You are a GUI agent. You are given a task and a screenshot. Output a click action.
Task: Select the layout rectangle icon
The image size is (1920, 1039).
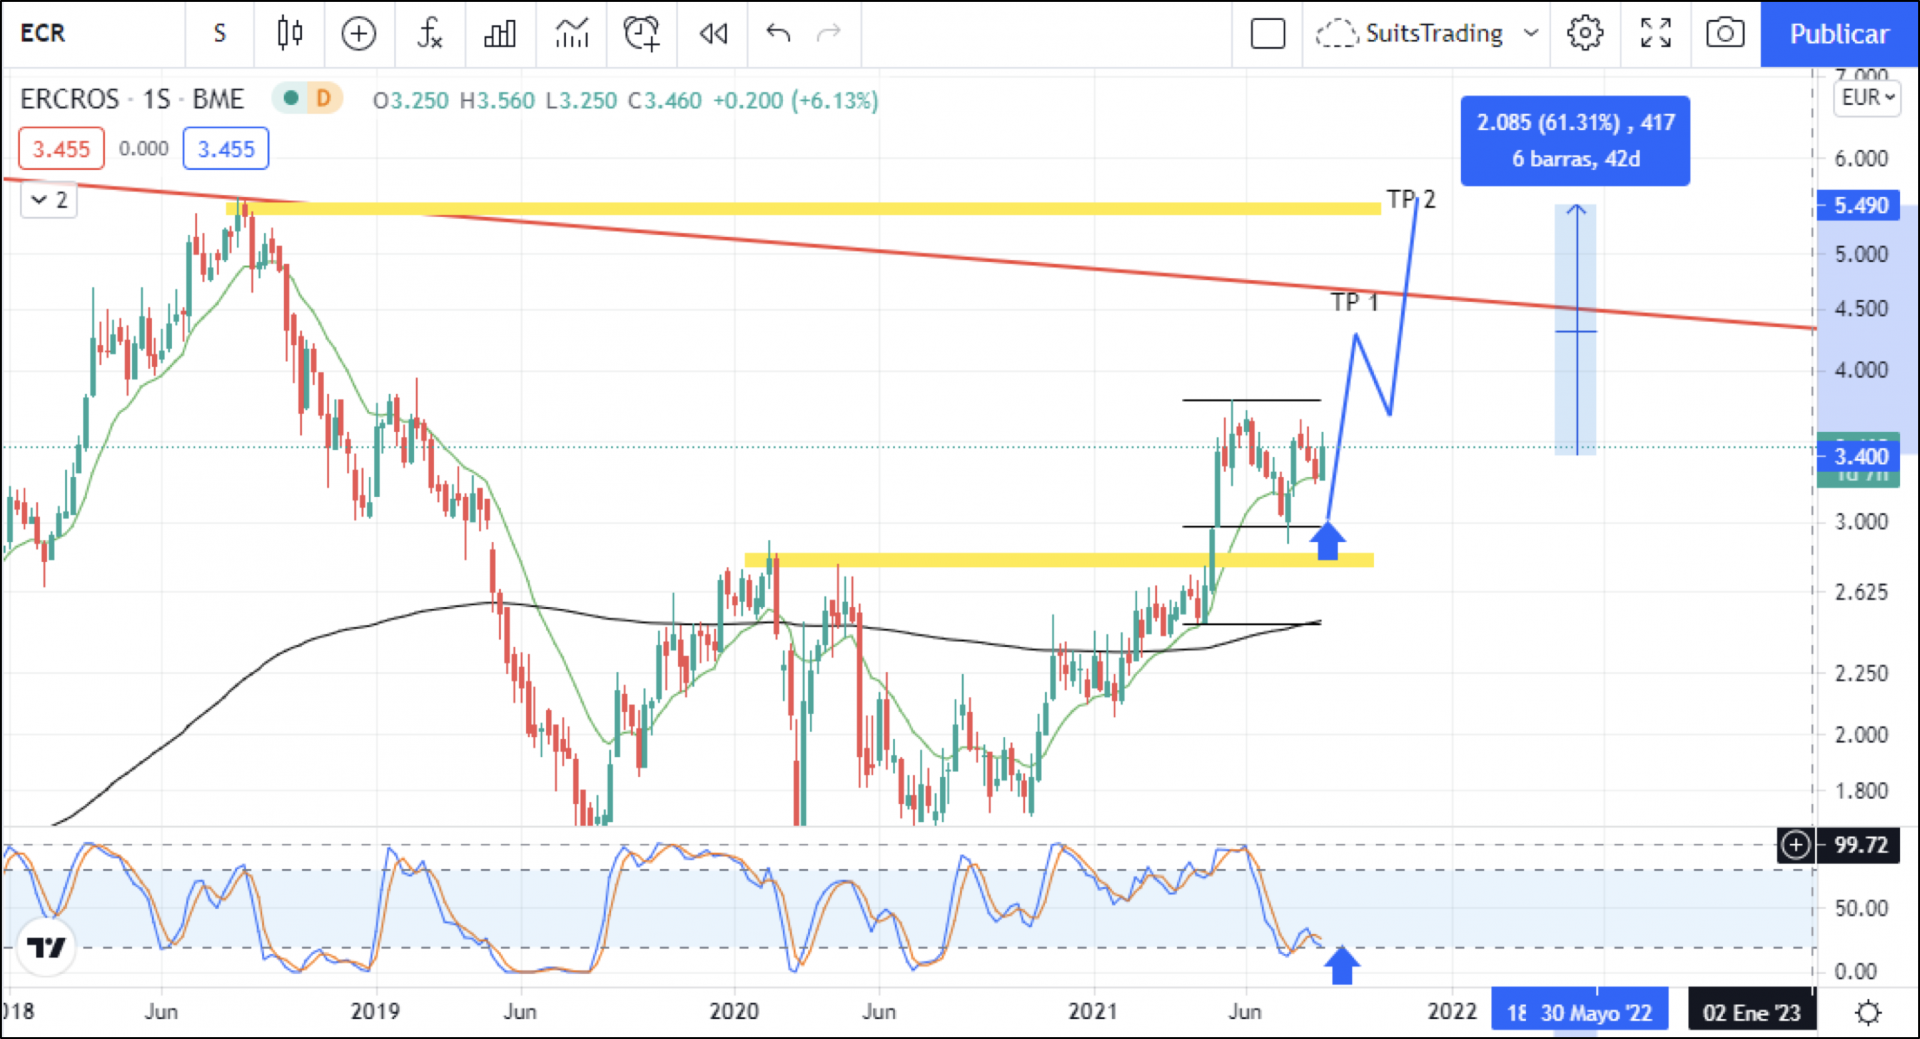1267,34
